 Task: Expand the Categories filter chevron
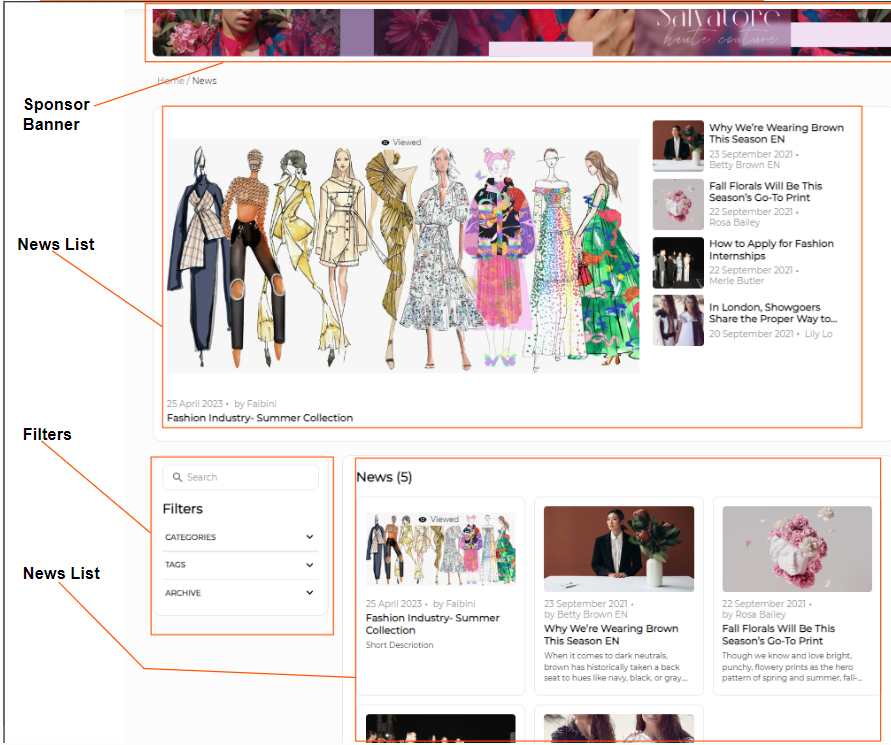310,537
